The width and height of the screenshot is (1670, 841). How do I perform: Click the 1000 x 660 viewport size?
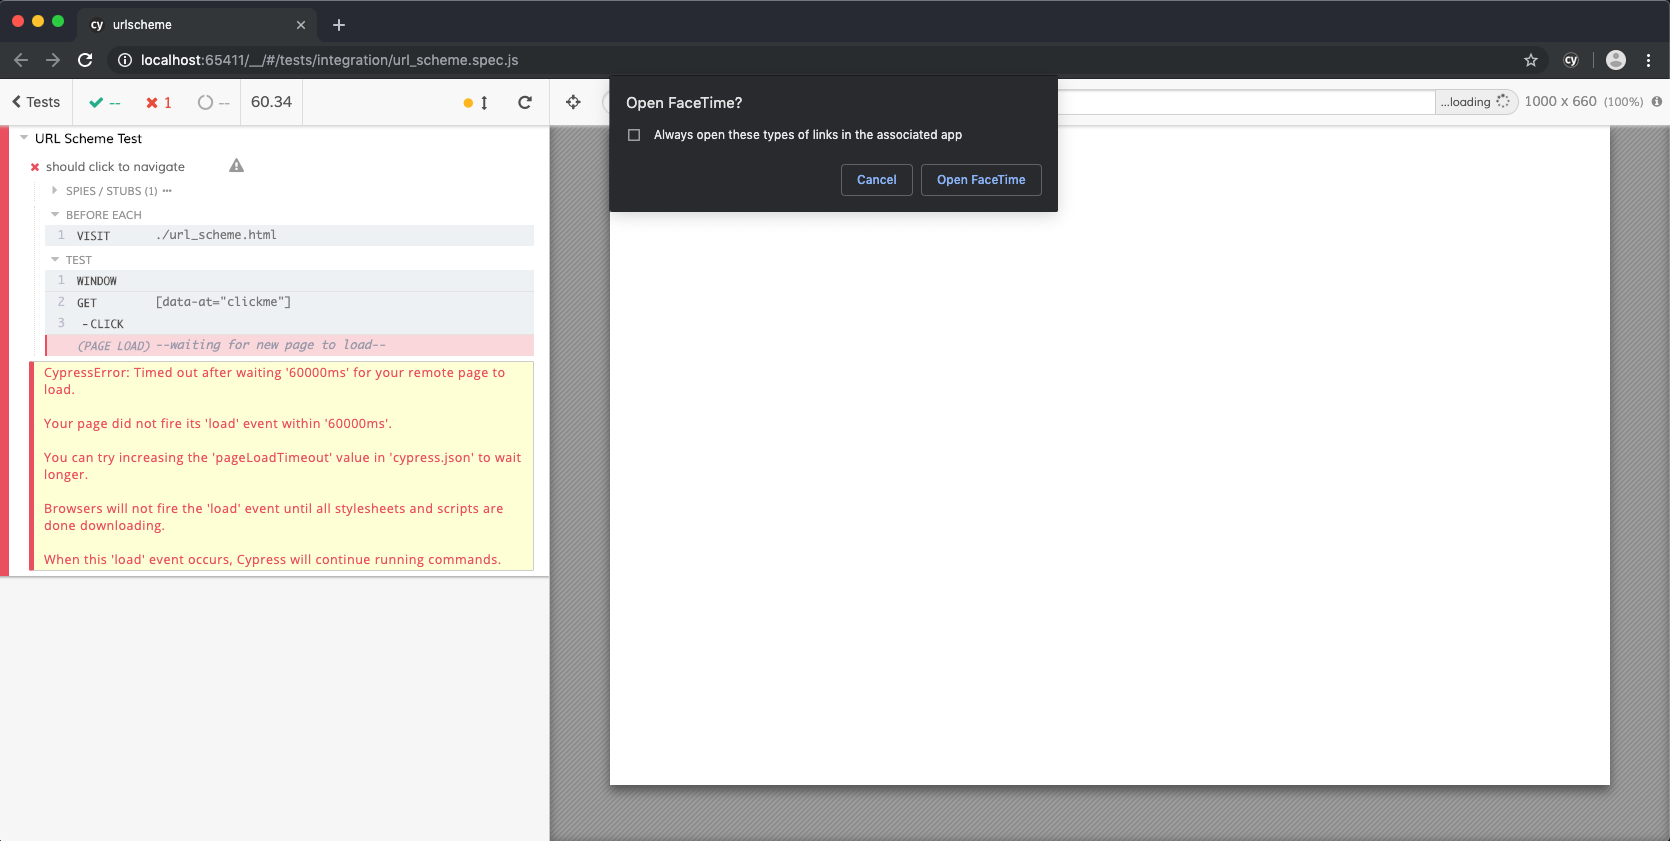point(1560,101)
